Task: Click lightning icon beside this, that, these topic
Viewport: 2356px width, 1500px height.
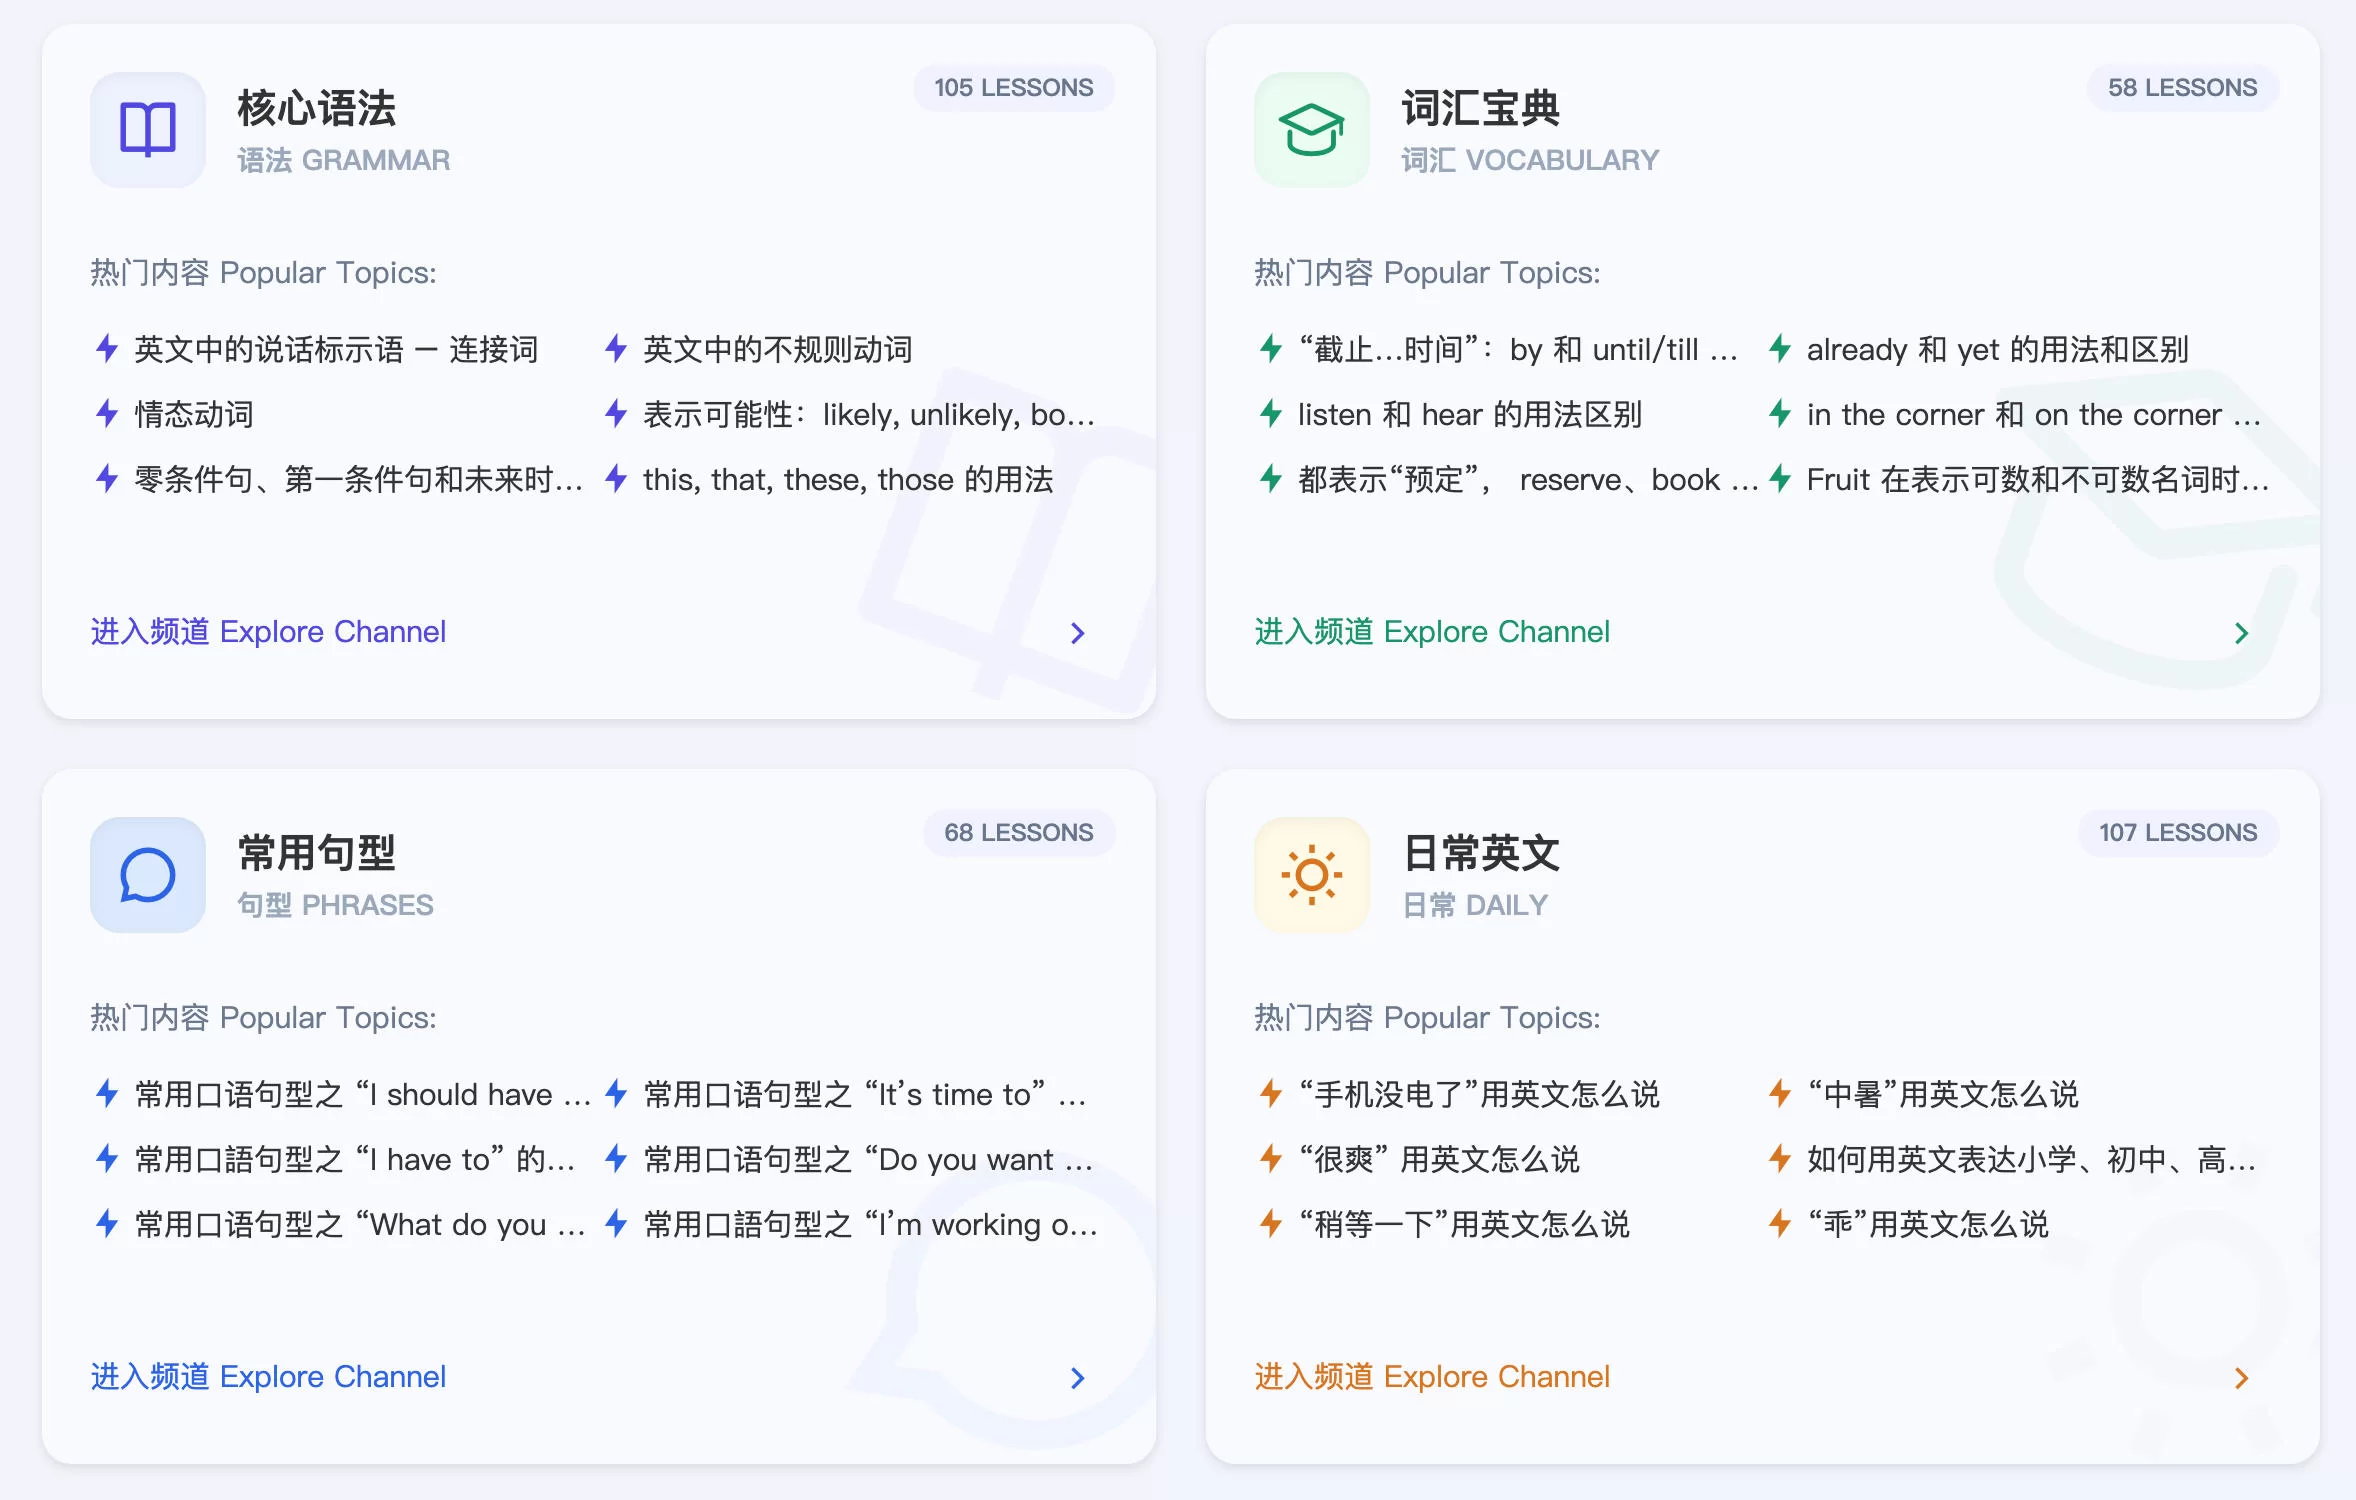Action: 616,478
